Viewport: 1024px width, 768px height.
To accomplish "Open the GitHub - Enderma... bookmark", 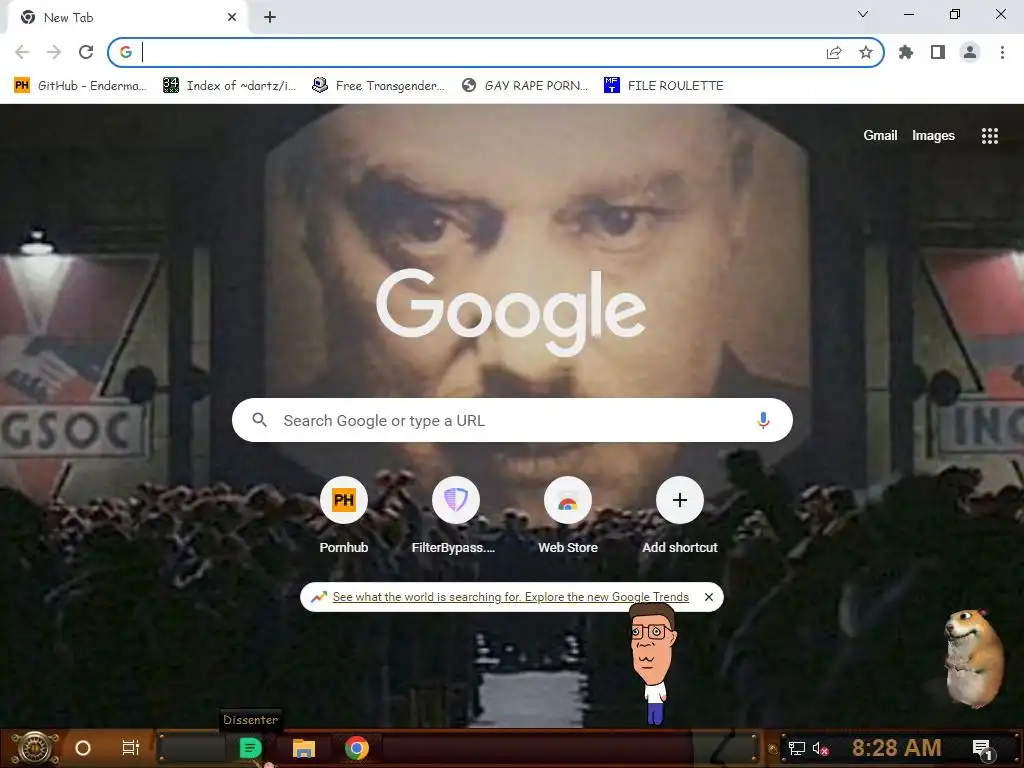I will tap(81, 86).
